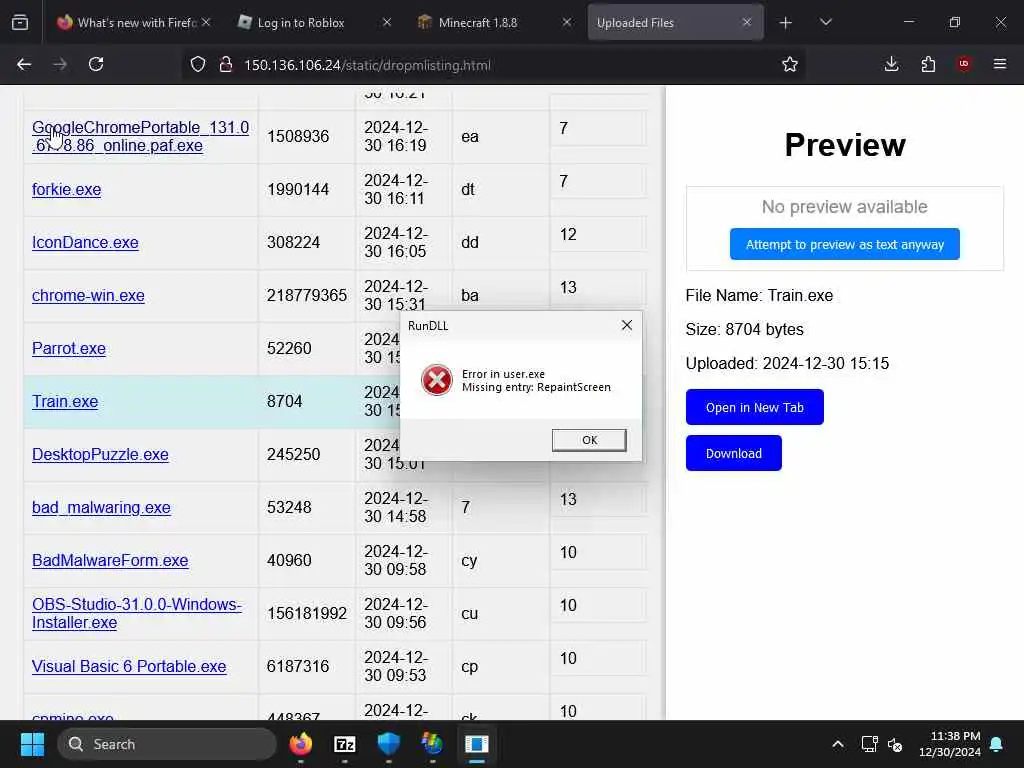Open GoogleChromePortable online.paf.exe link
Image resolution: width=1024 pixels, height=768 pixels.
140,136
